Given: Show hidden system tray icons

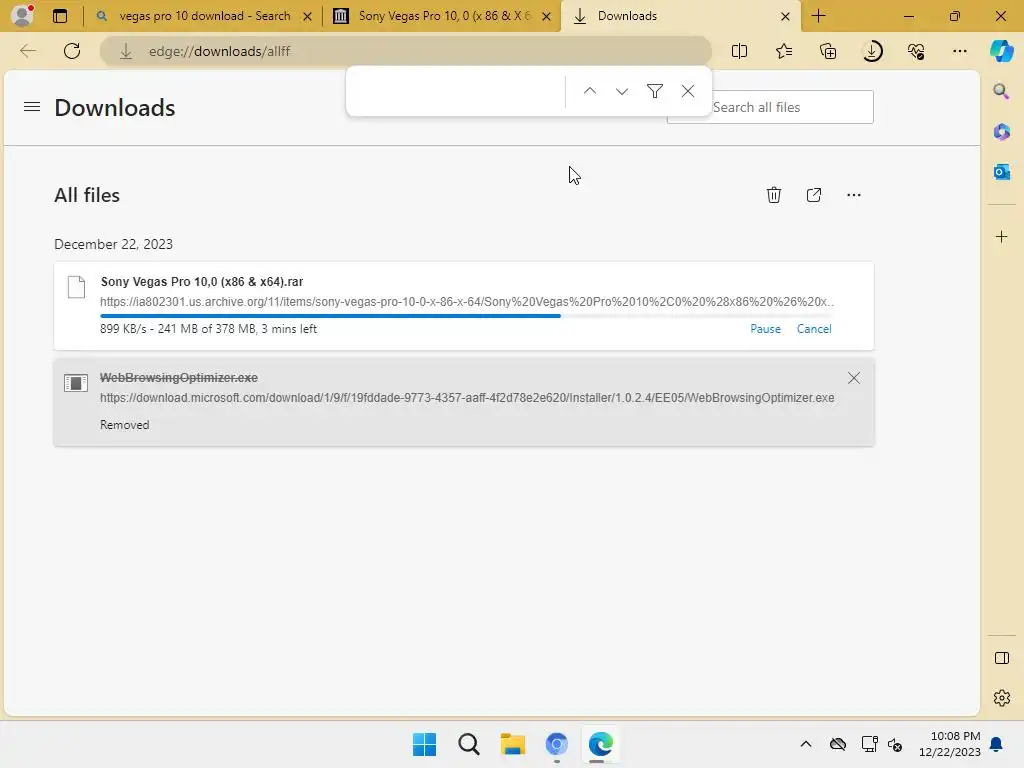Looking at the screenshot, I should point(806,744).
